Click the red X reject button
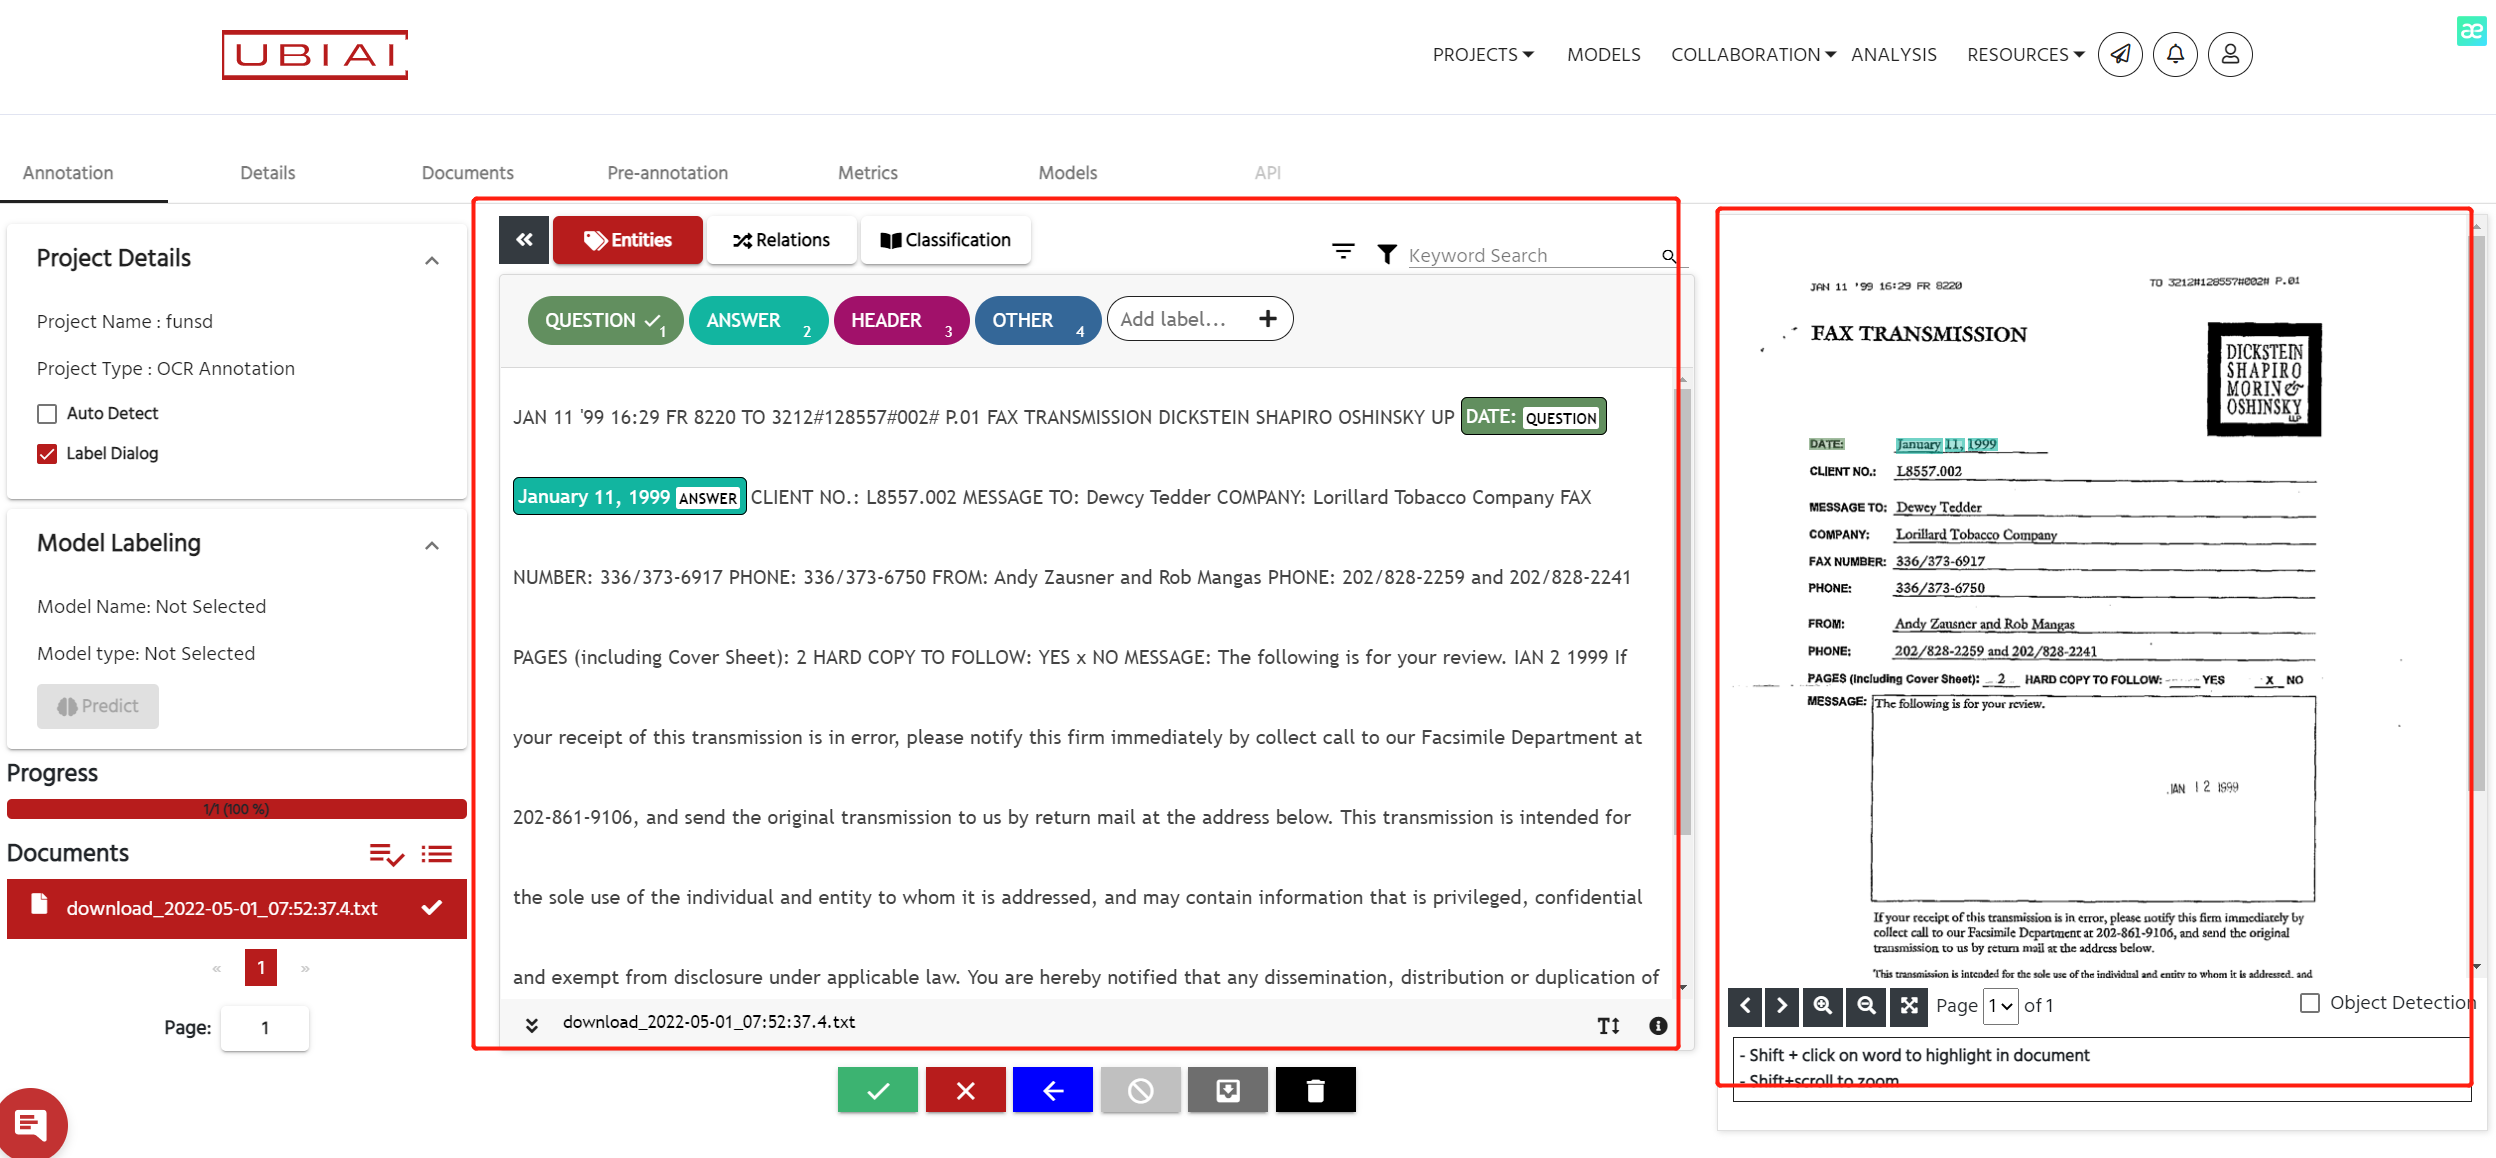The width and height of the screenshot is (2496, 1158). (x=965, y=1090)
